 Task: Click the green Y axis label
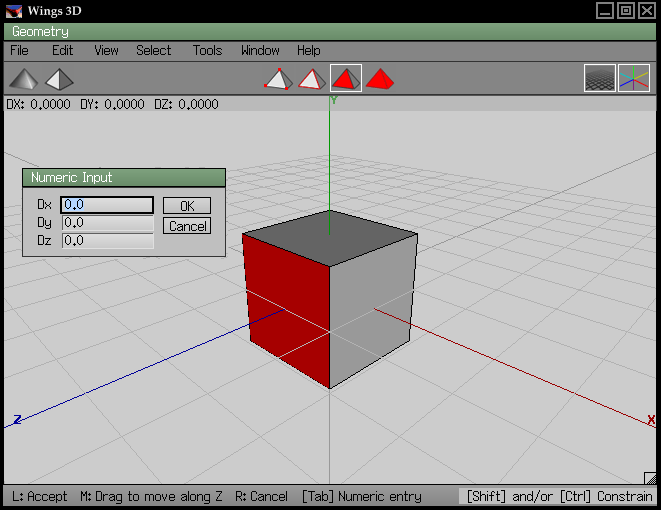(334, 100)
